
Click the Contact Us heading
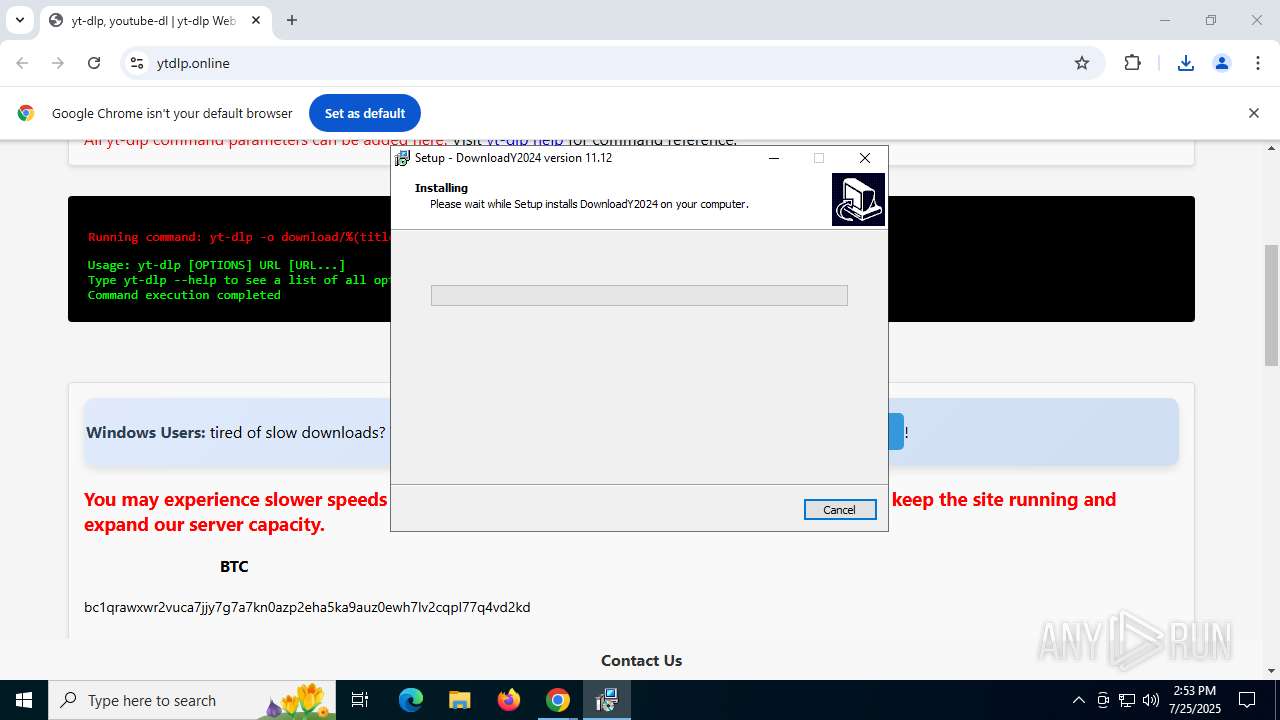pyautogui.click(x=641, y=660)
